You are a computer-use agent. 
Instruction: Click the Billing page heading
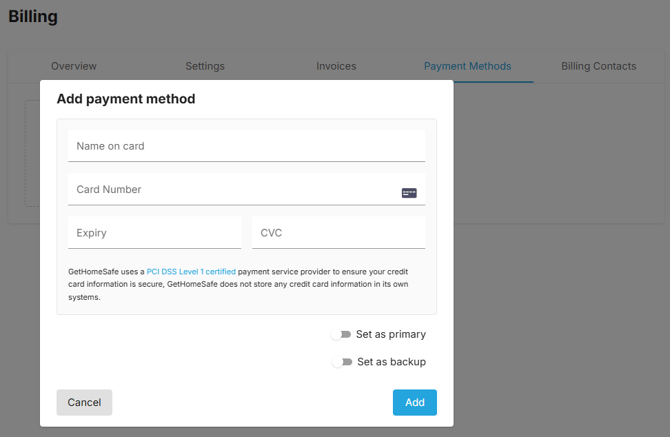click(x=33, y=17)
